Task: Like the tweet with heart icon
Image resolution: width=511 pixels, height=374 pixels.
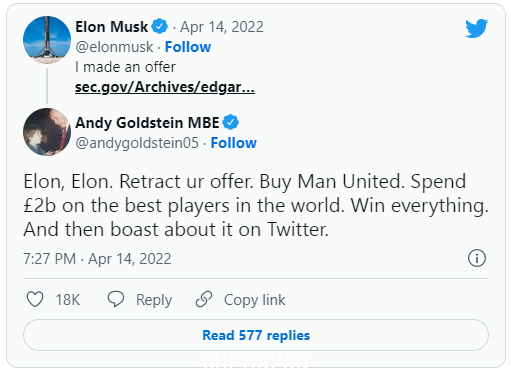Action: [35, 299]
